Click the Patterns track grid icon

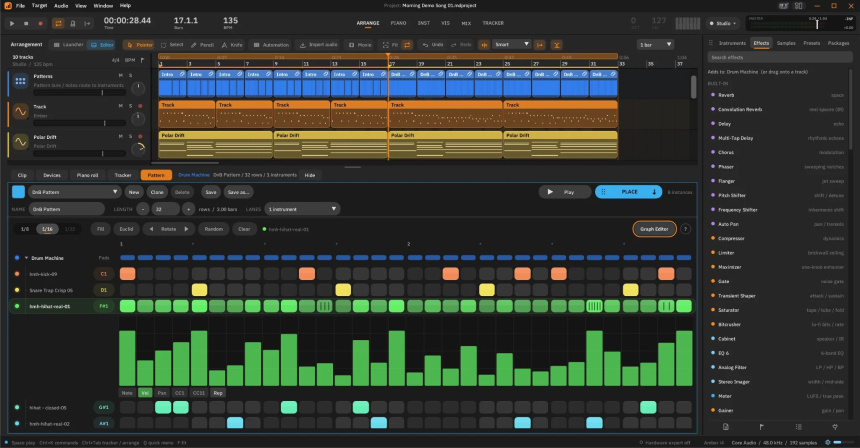(x=20, y=81)
